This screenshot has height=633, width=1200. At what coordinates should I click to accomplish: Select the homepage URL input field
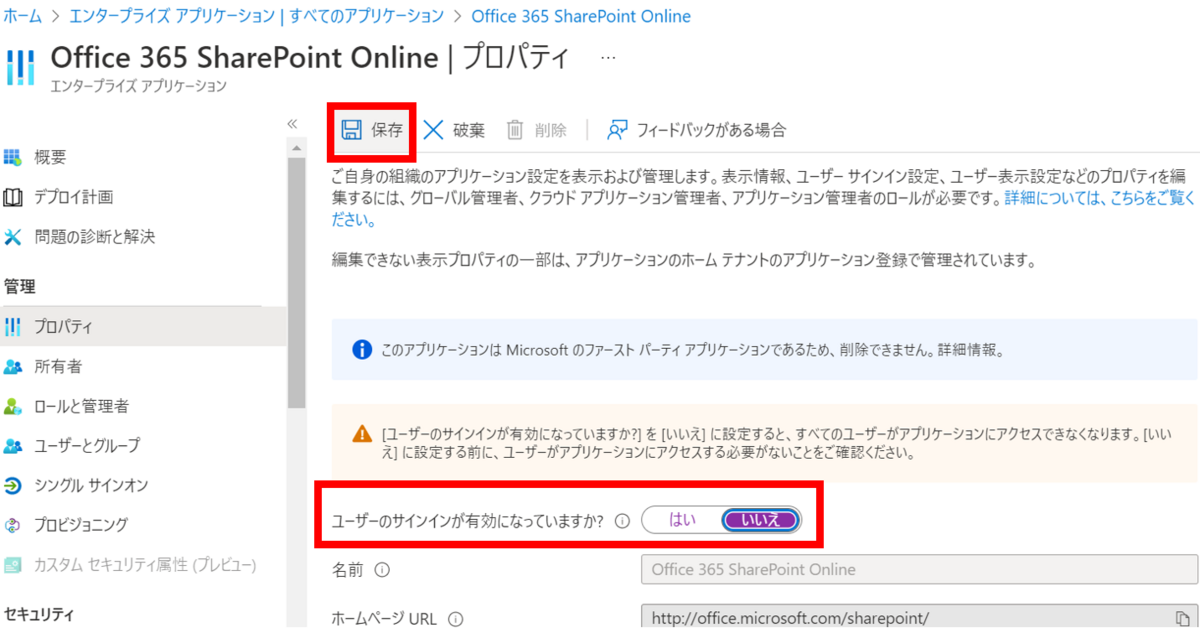coord(919,617)
